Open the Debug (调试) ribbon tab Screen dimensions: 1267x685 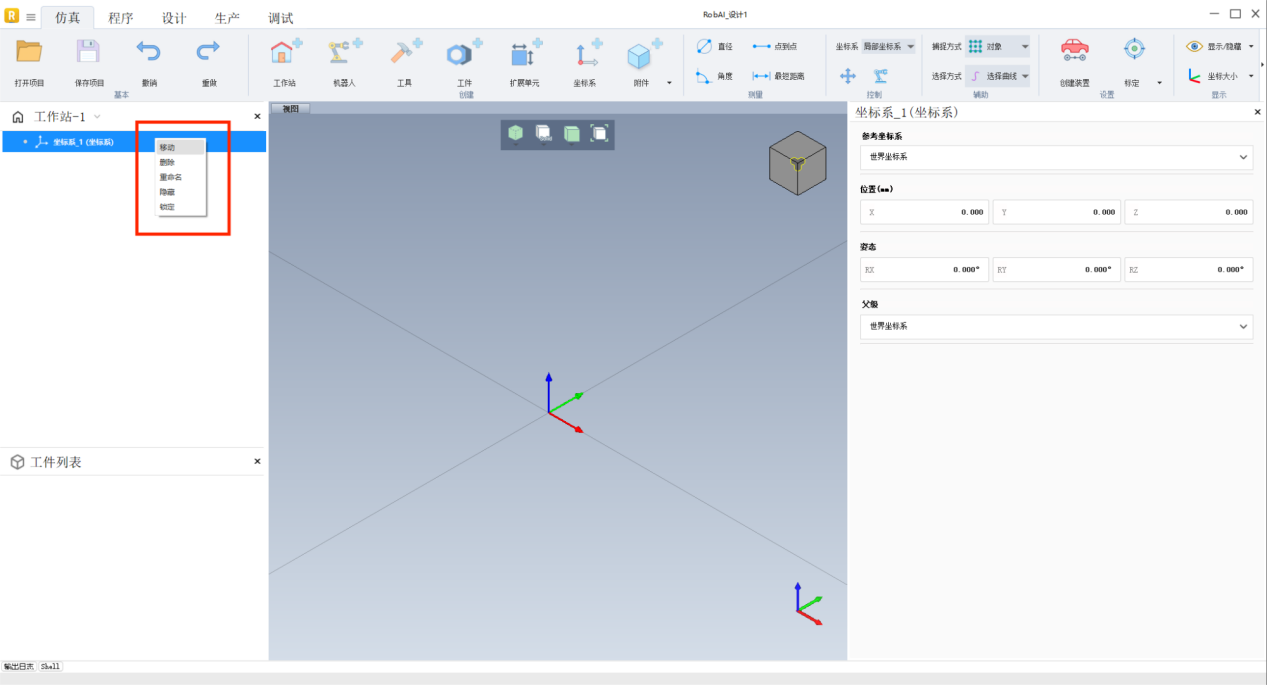coord(280,18)
